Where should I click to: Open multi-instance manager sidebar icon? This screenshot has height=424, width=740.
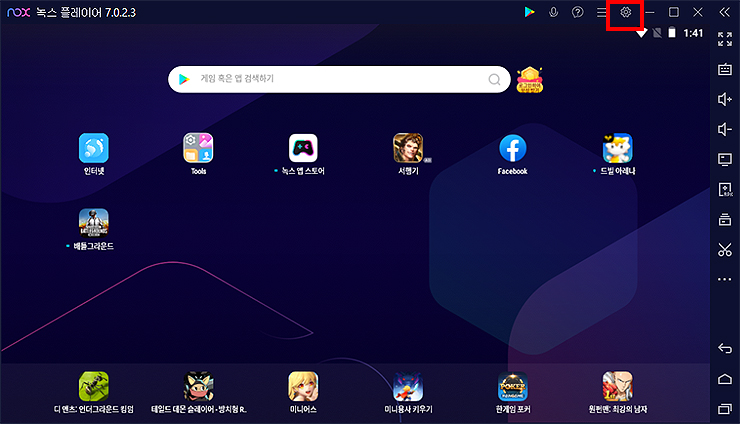coord(725,219)
